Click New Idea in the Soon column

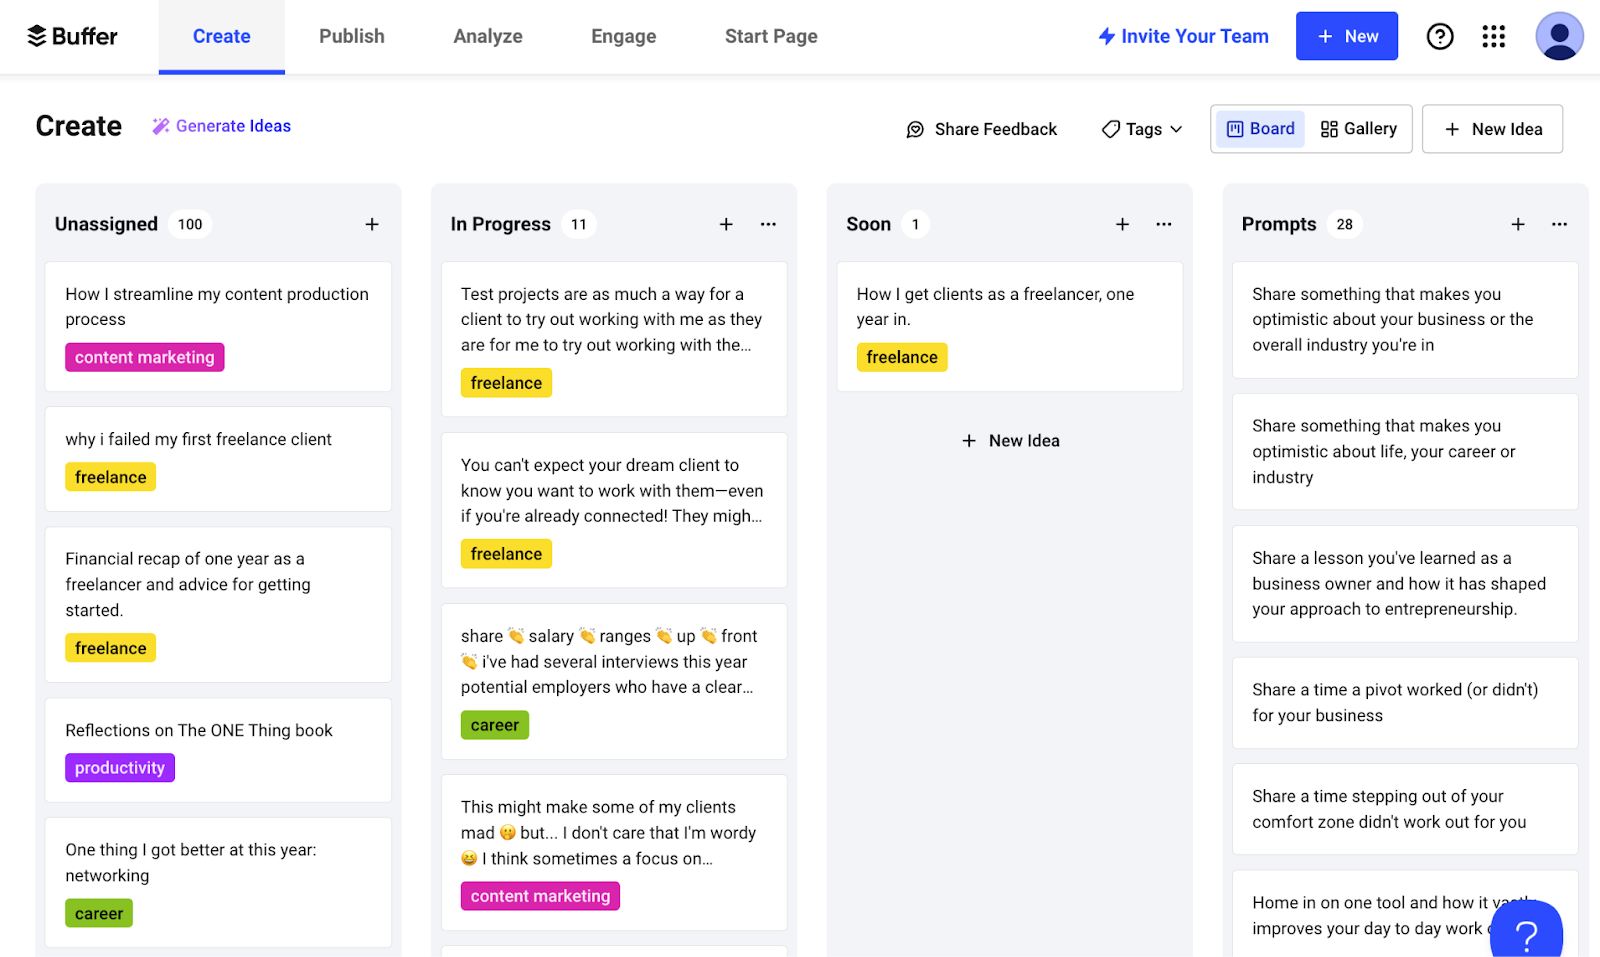coord(1010,441)
